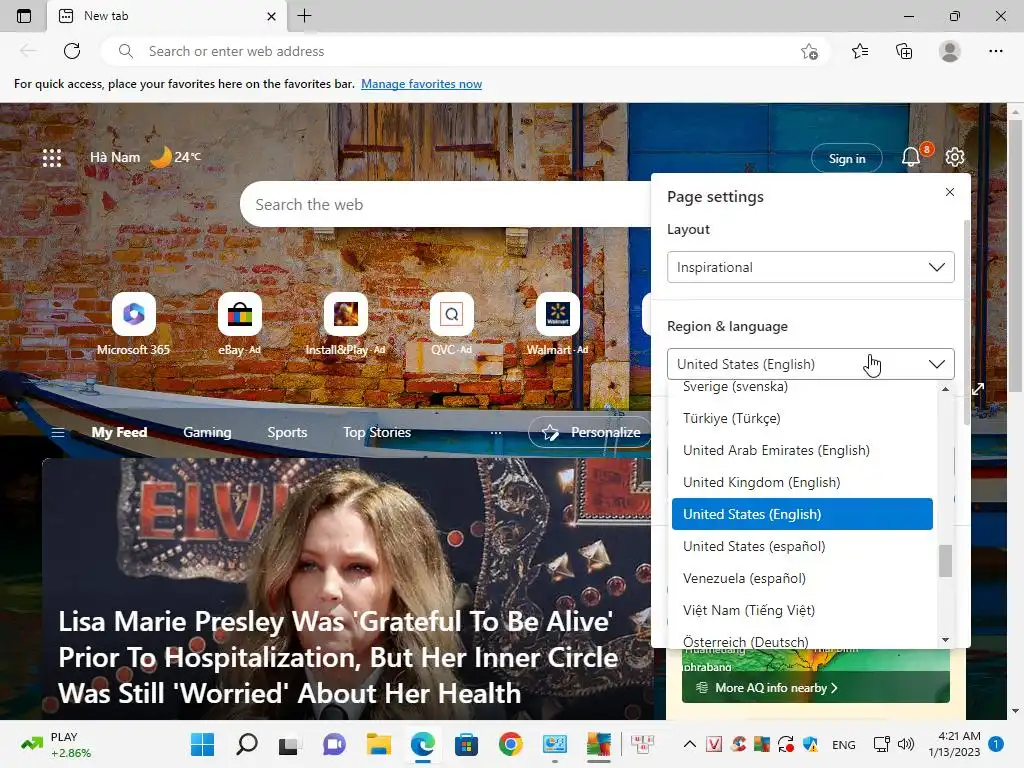Image resolution: width=1024 pixels, height=768 pixels.
Task: Open the browser profile avatar
Action: (x=950, y=51)
